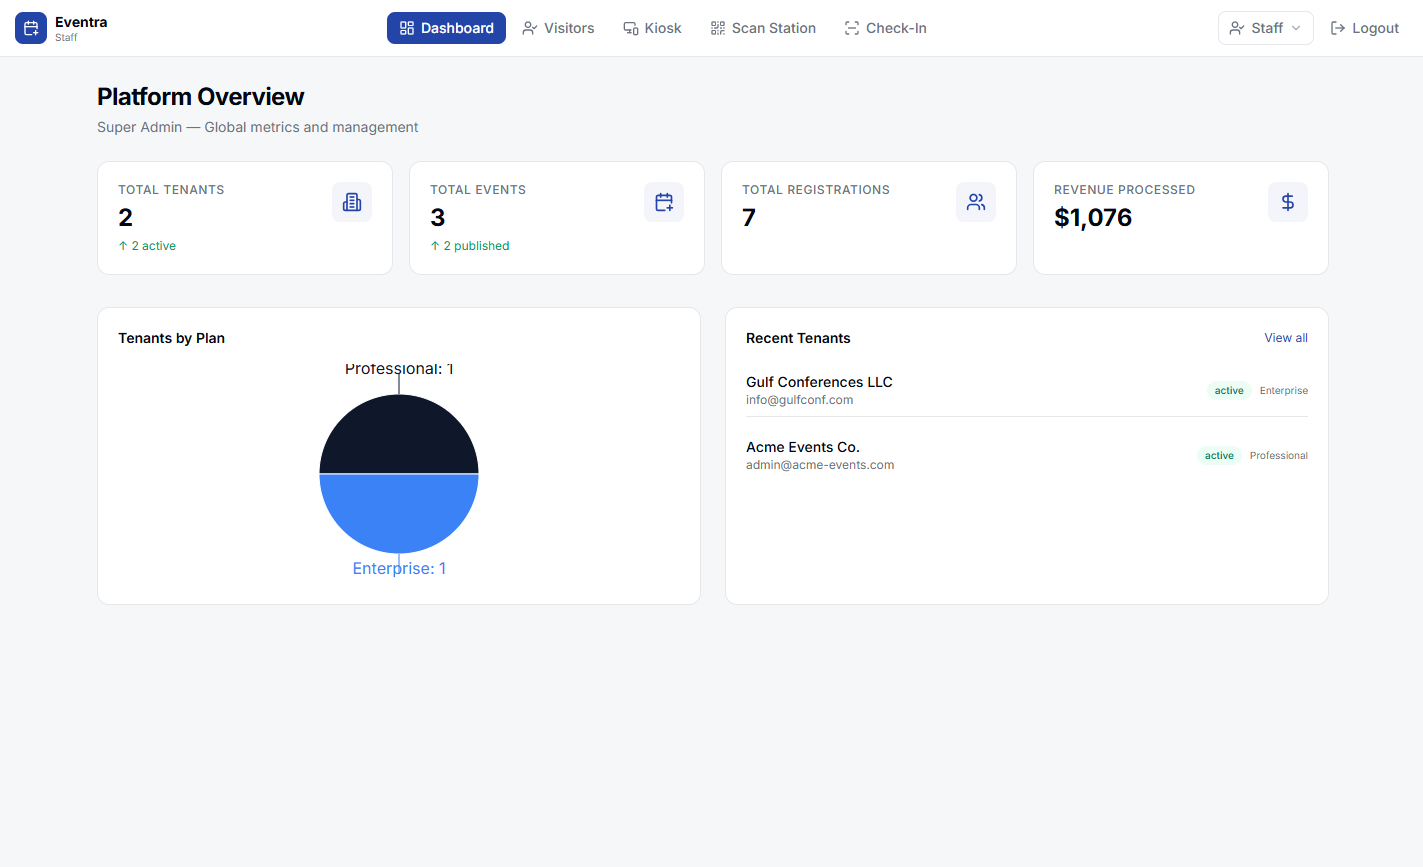Click active badge for Acme Events Co.
The width and height of the screenshot is (1423, 867).
pos(1219,456)
